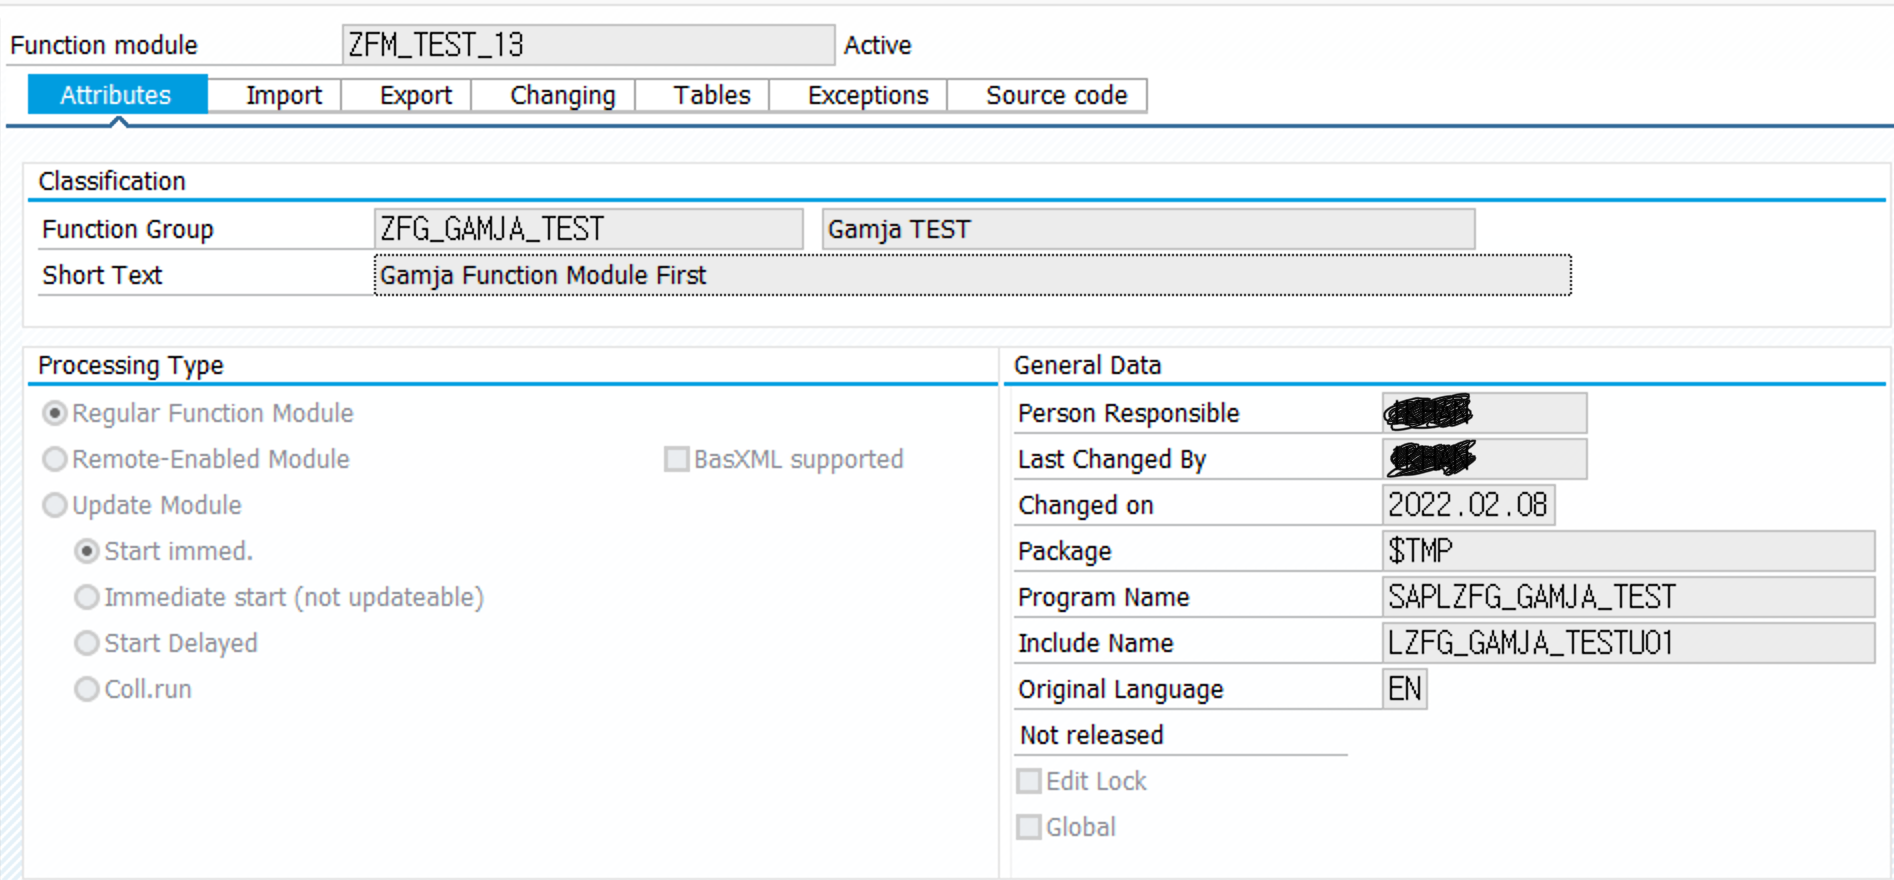1894x880 pixels.
Task: Select Regular Function Module radio button
Action: (x=55, y=413)
